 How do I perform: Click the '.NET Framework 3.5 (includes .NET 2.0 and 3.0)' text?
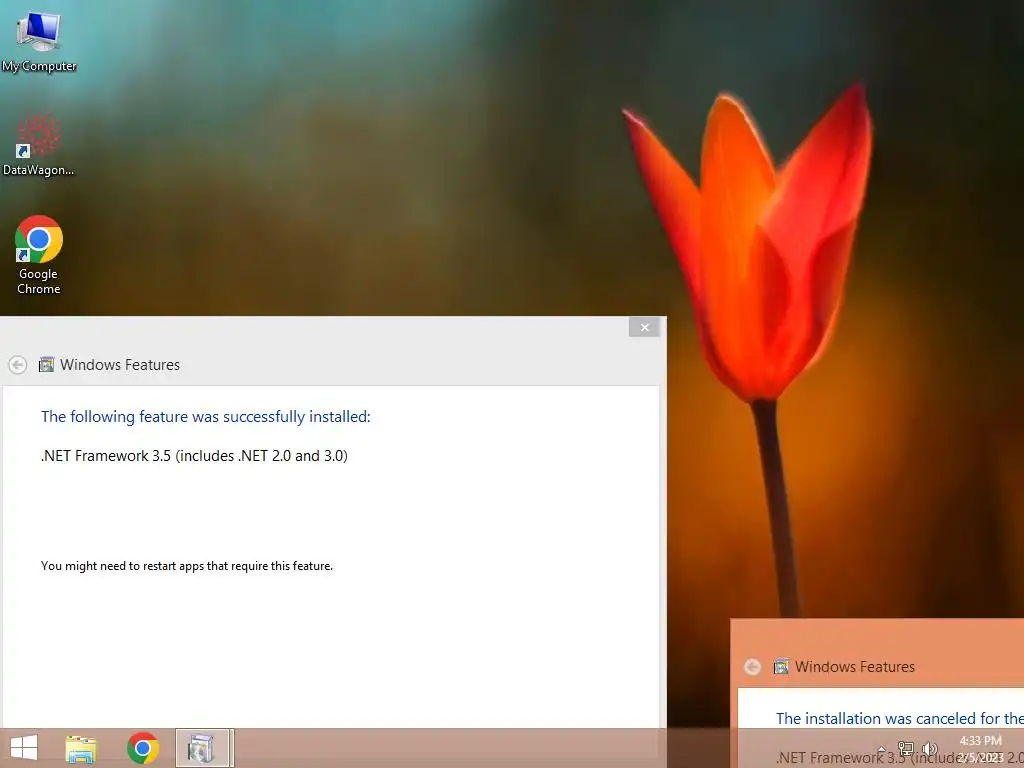click(x=194, y=456)
